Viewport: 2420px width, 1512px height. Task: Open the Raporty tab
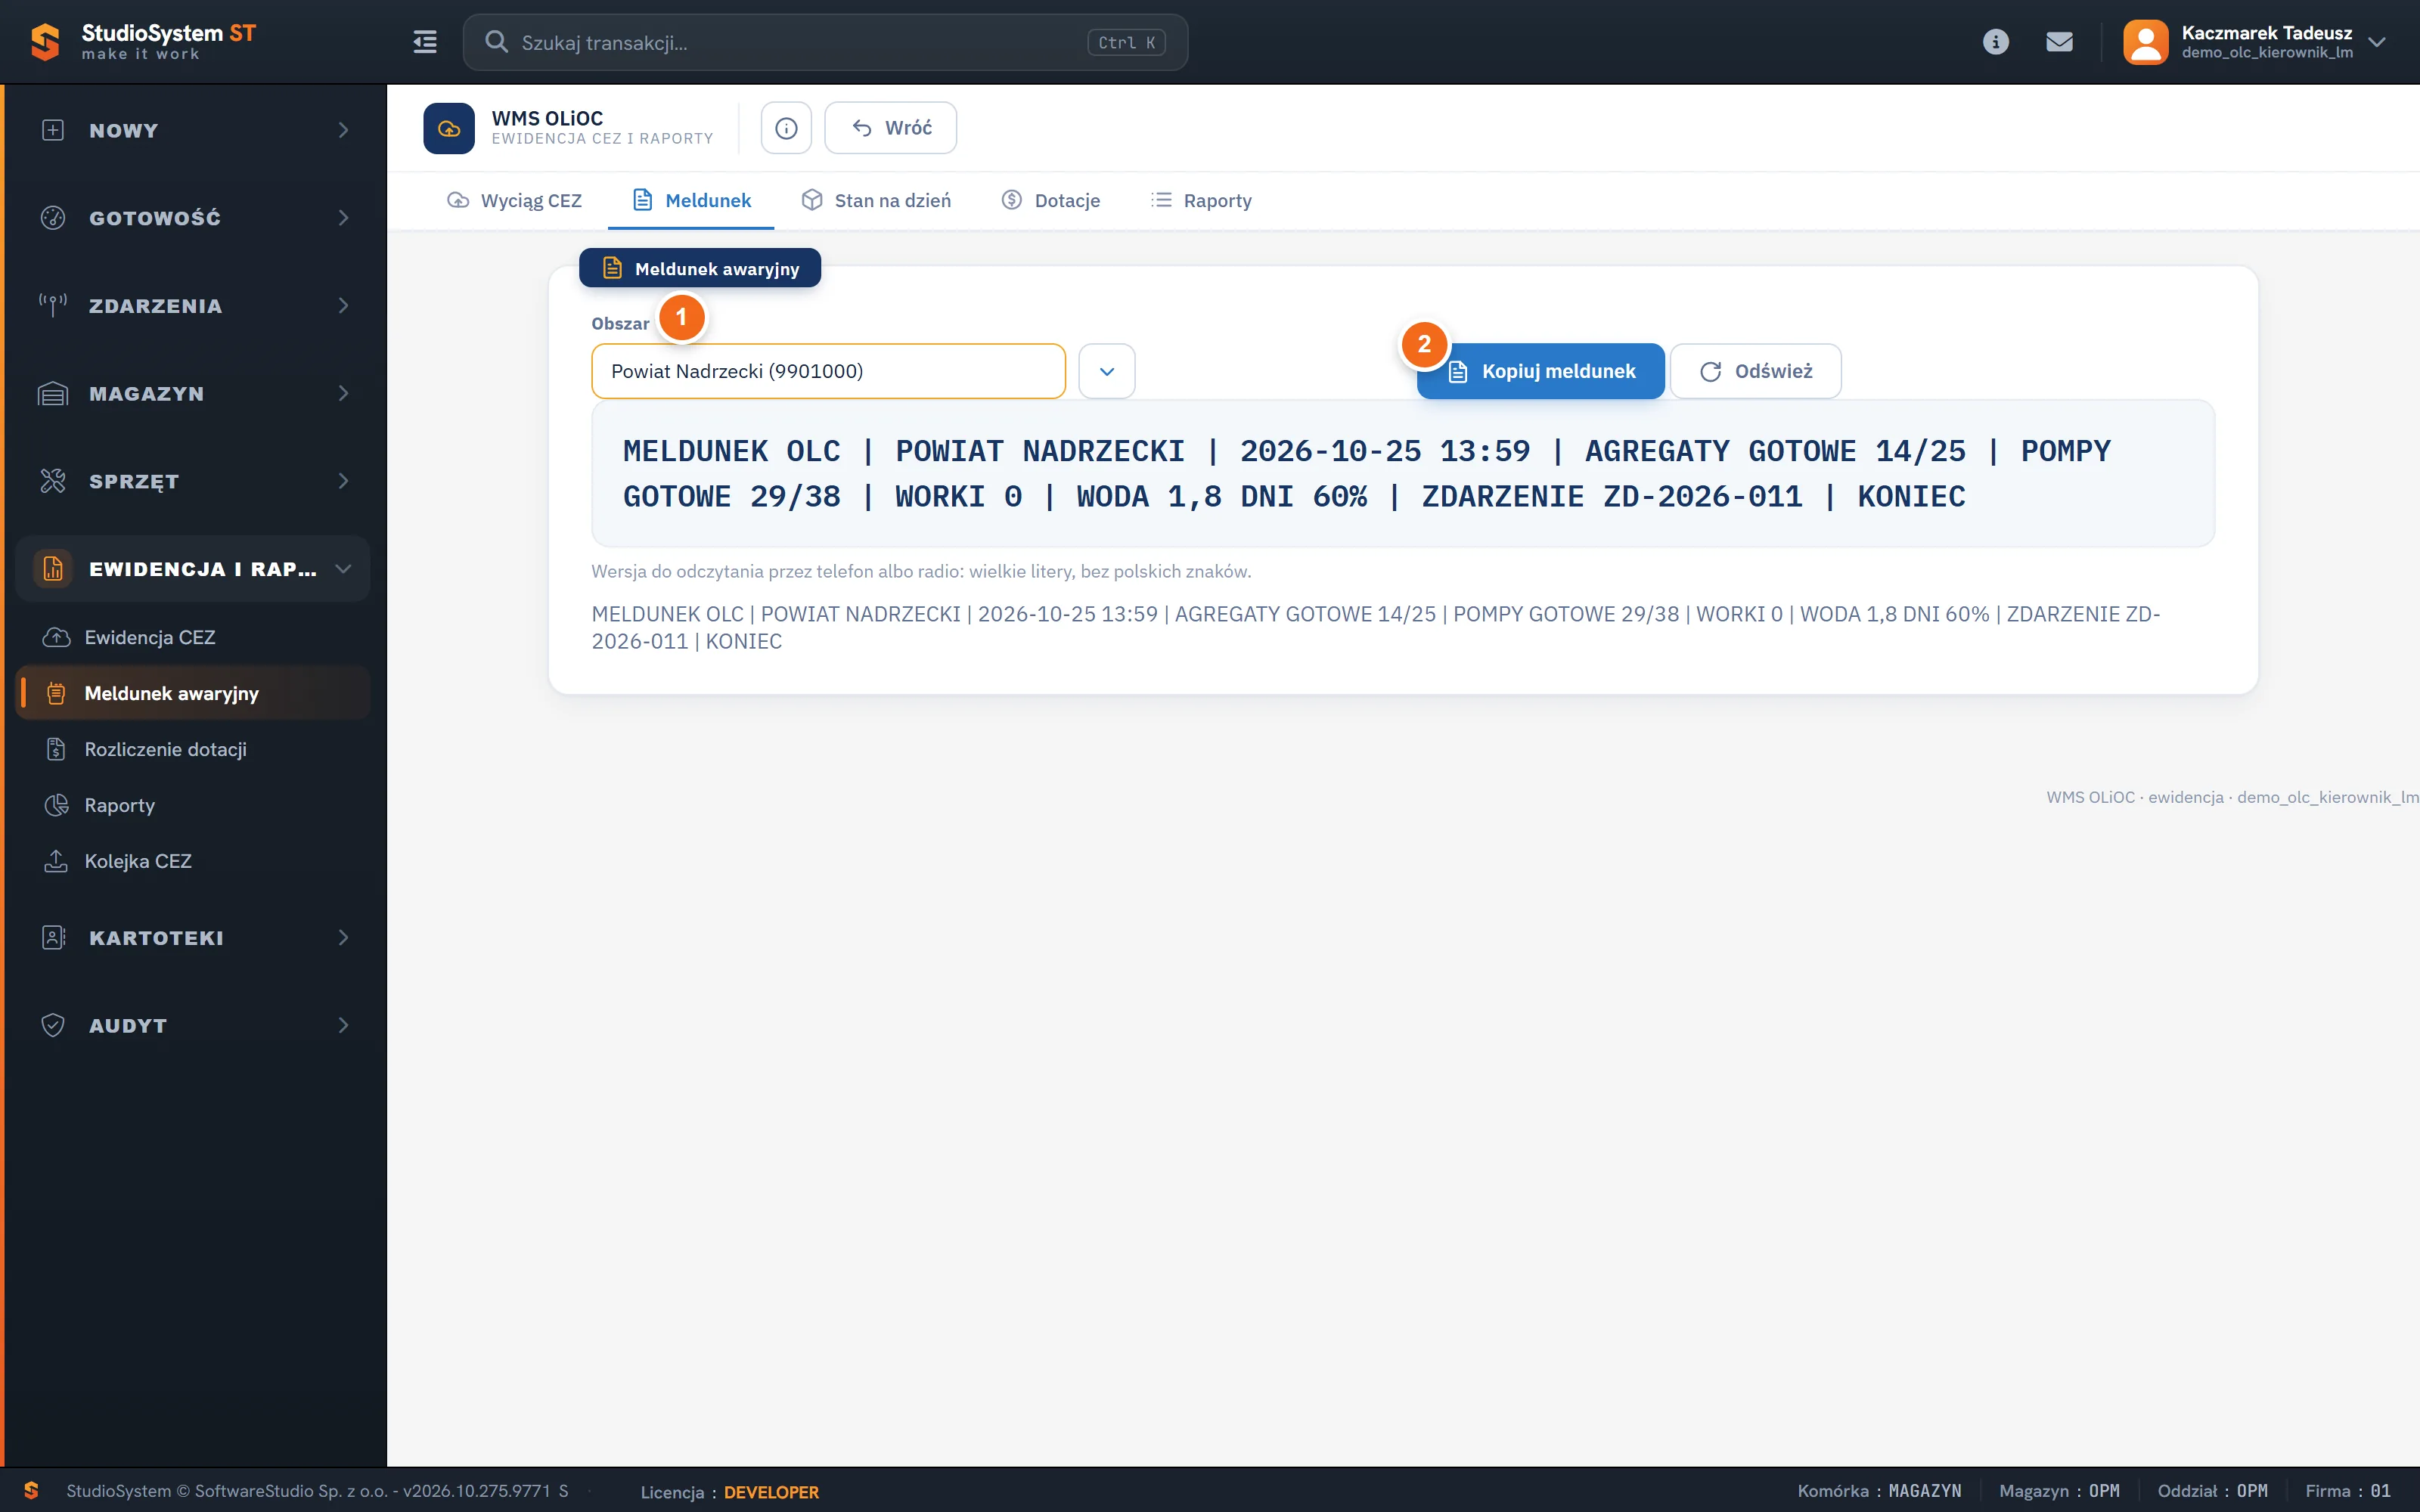tap(1201, 200)
